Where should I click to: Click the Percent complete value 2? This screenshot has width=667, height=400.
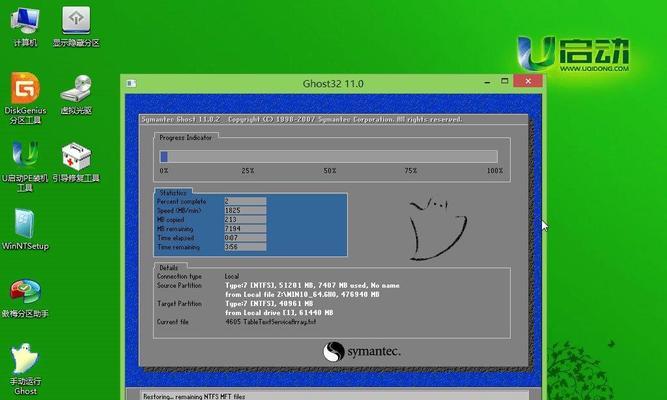(245, 201)
